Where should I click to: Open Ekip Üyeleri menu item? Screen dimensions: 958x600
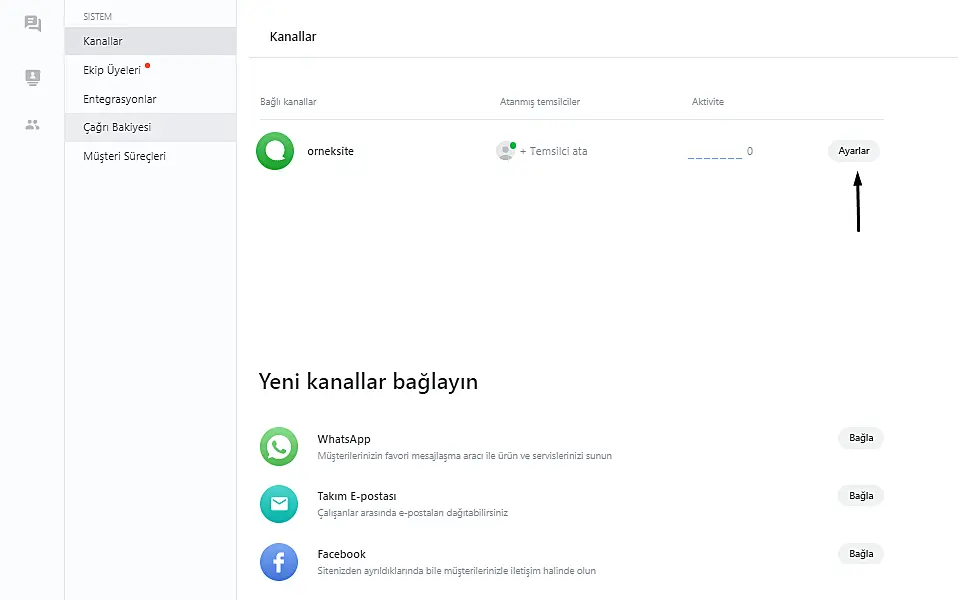point(112,70)
